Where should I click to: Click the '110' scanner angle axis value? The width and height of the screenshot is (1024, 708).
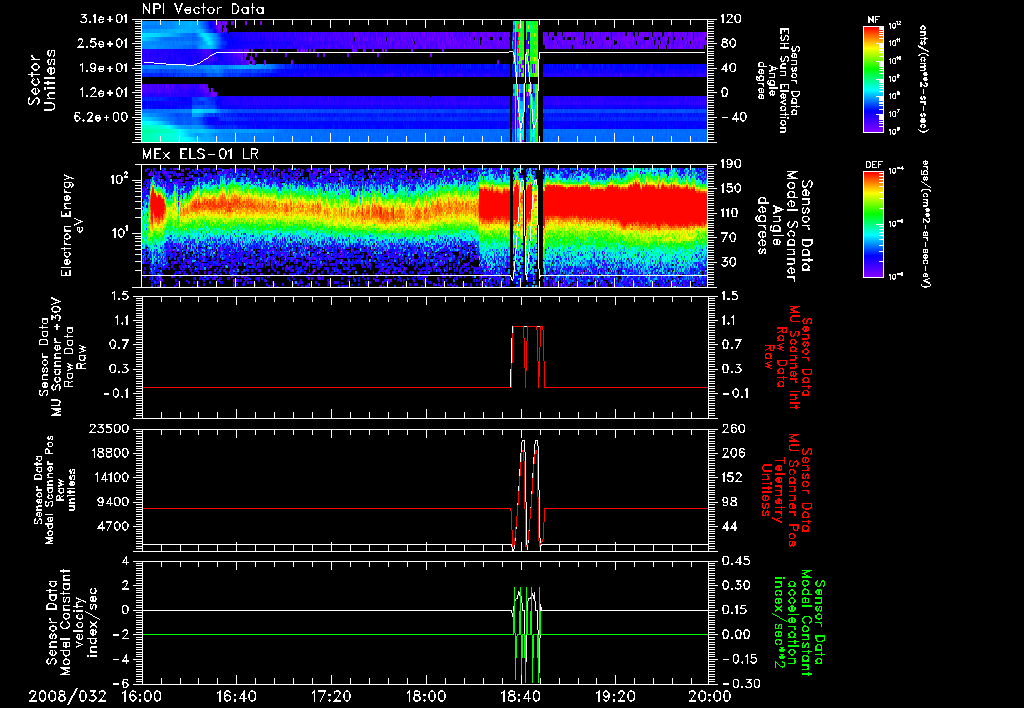pyautogui.click(x=731, y=213)
